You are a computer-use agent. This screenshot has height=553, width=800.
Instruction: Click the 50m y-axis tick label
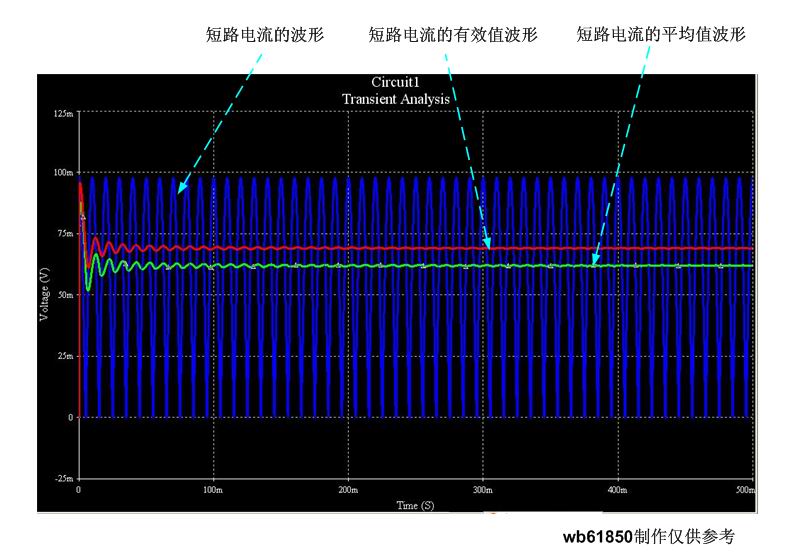(x=64, y=295)
